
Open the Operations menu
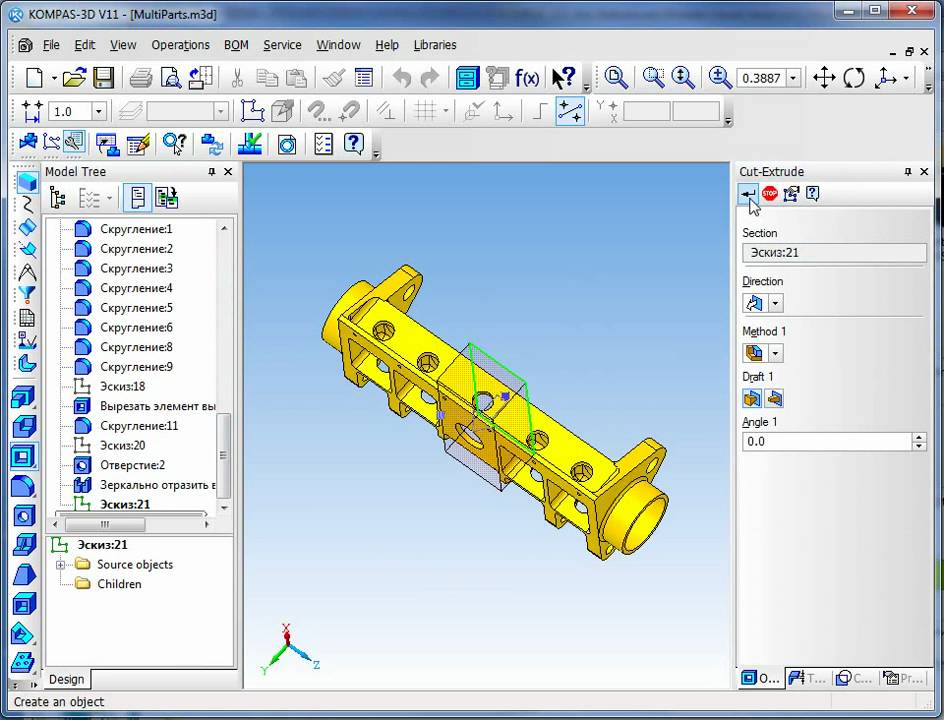(180, 45)
